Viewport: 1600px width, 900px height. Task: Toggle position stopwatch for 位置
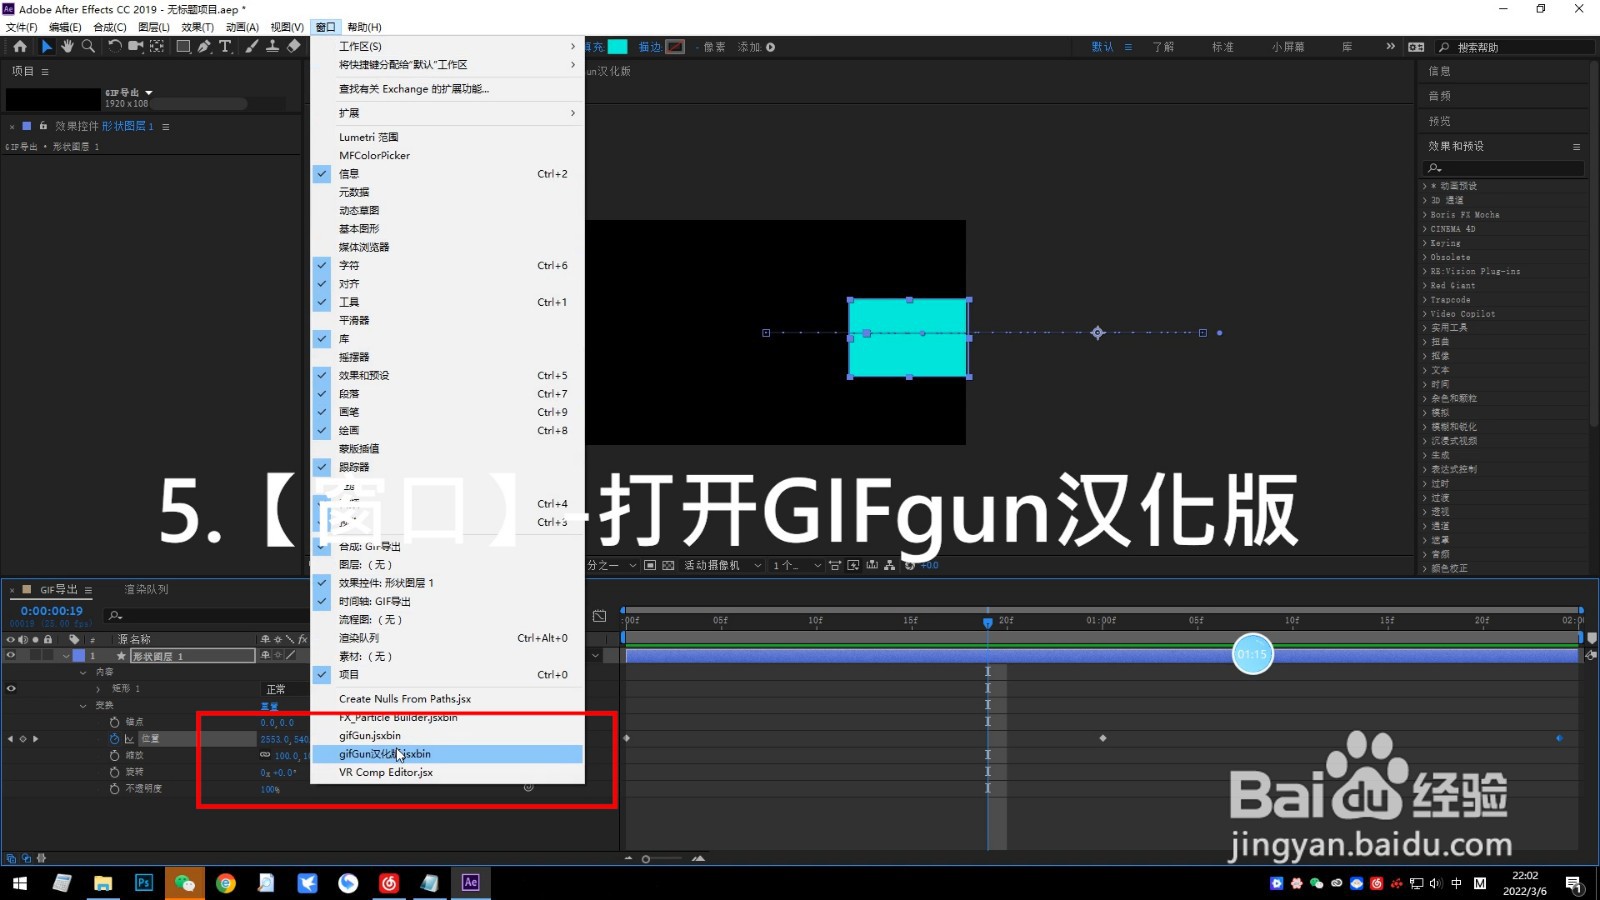pyautogui.click(x=114, y=739)
